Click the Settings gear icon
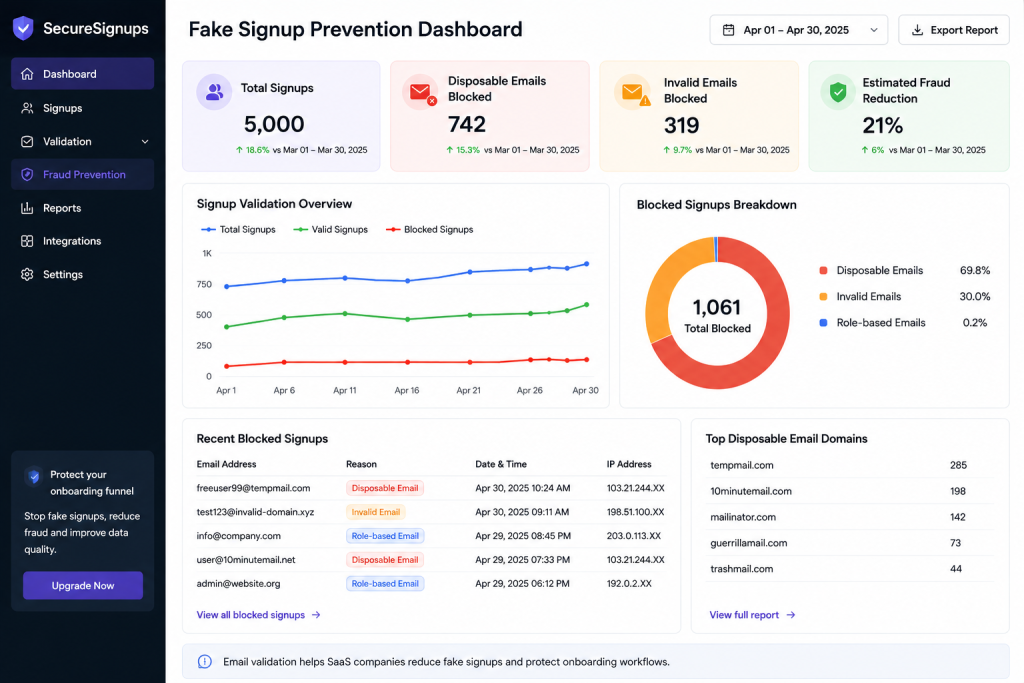This screenshot has width=1024, height=683. (27, 274)
